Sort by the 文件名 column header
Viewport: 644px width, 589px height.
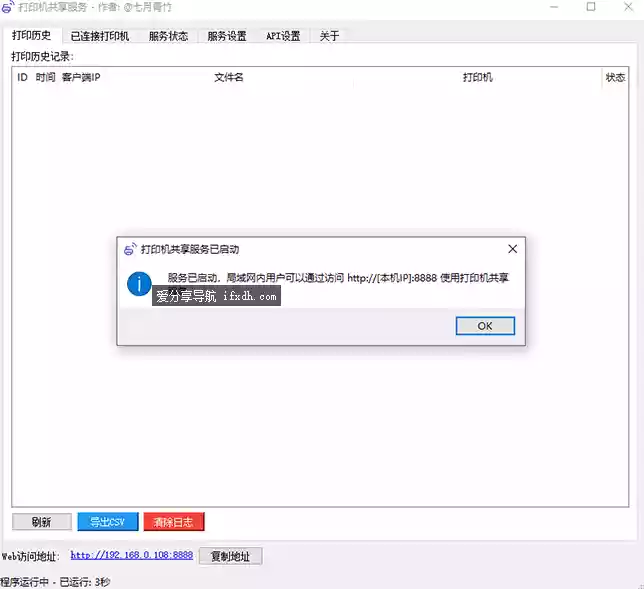point(229,77)
